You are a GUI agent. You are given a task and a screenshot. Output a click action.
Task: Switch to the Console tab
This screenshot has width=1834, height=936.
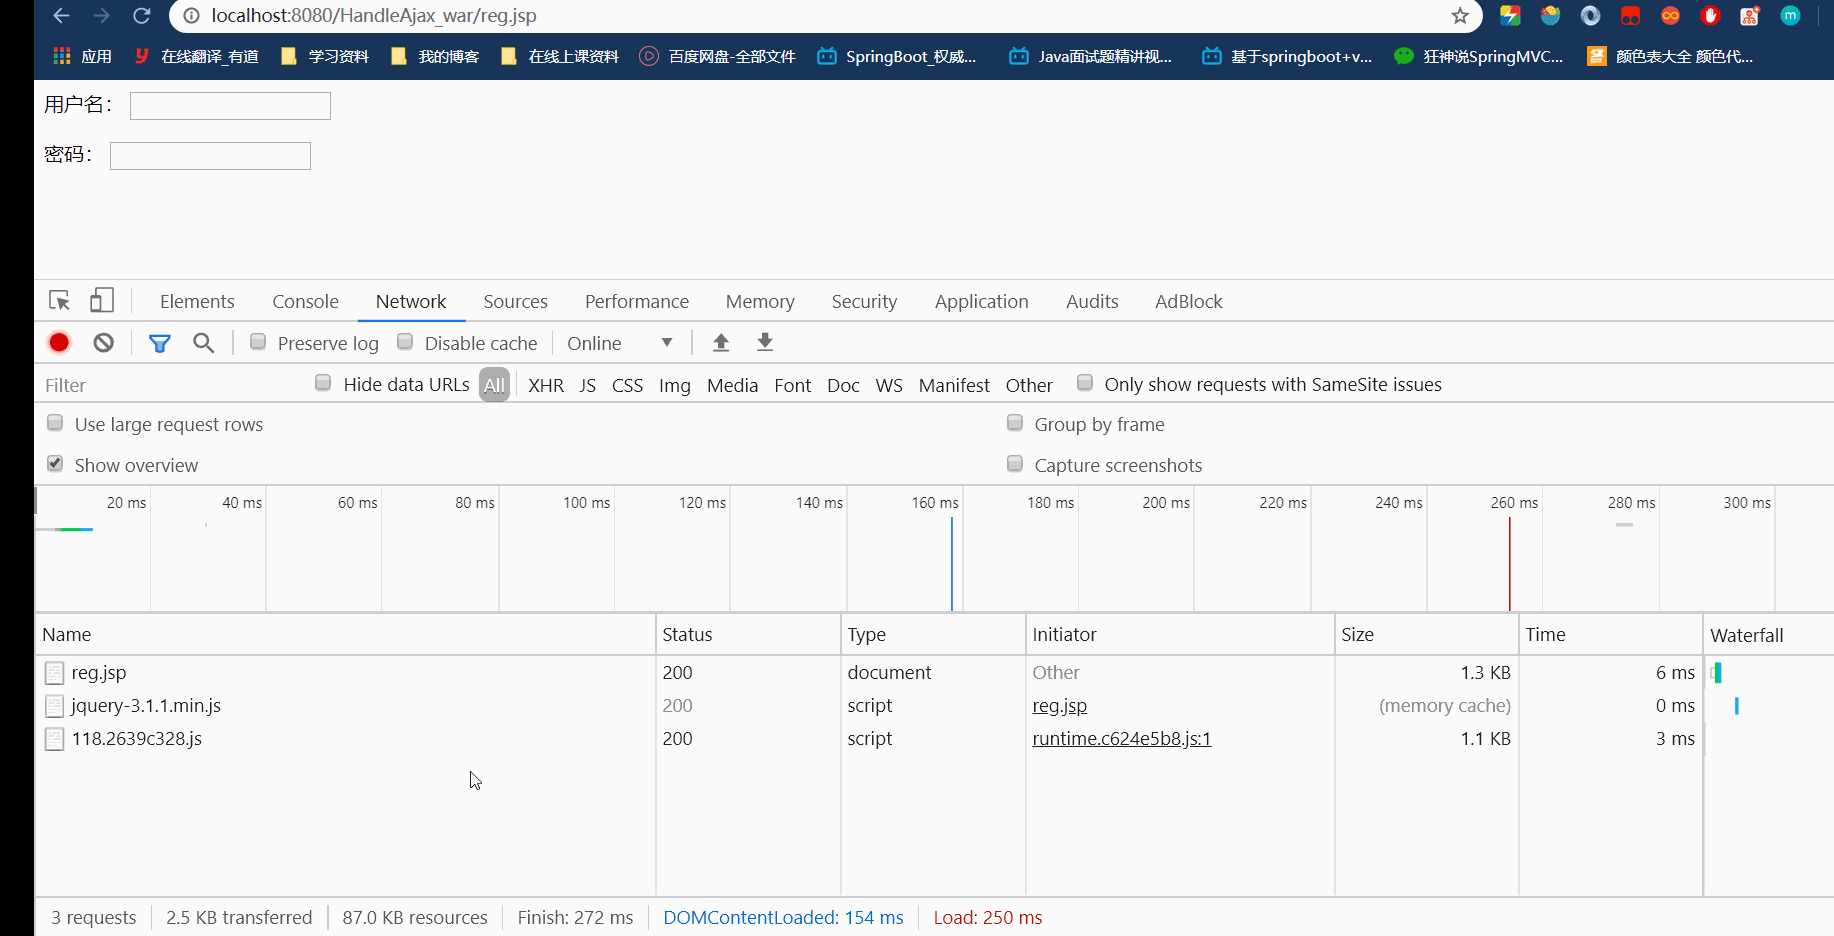tap(305, 302)
